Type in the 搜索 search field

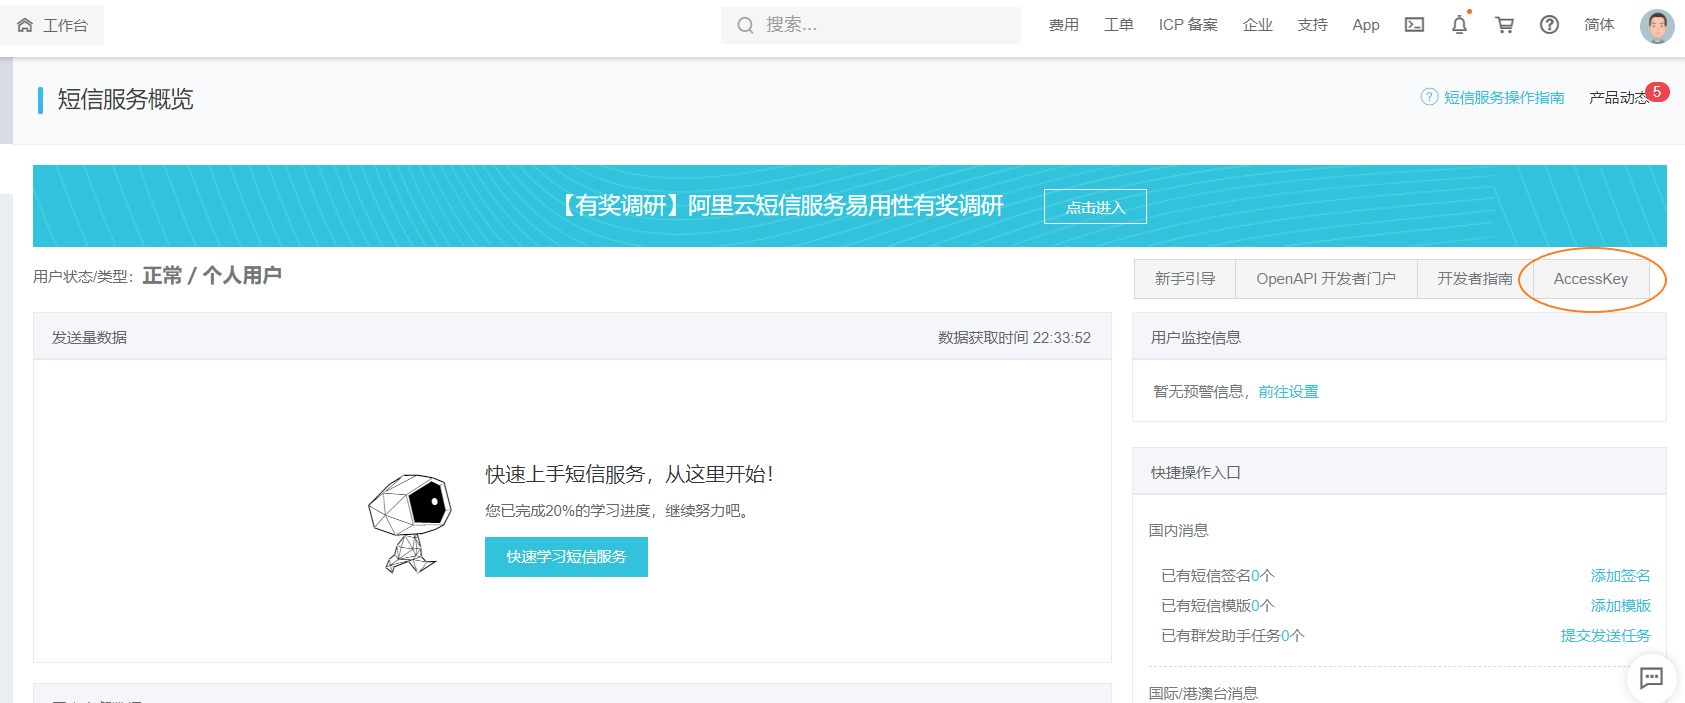tap(880, 25)
